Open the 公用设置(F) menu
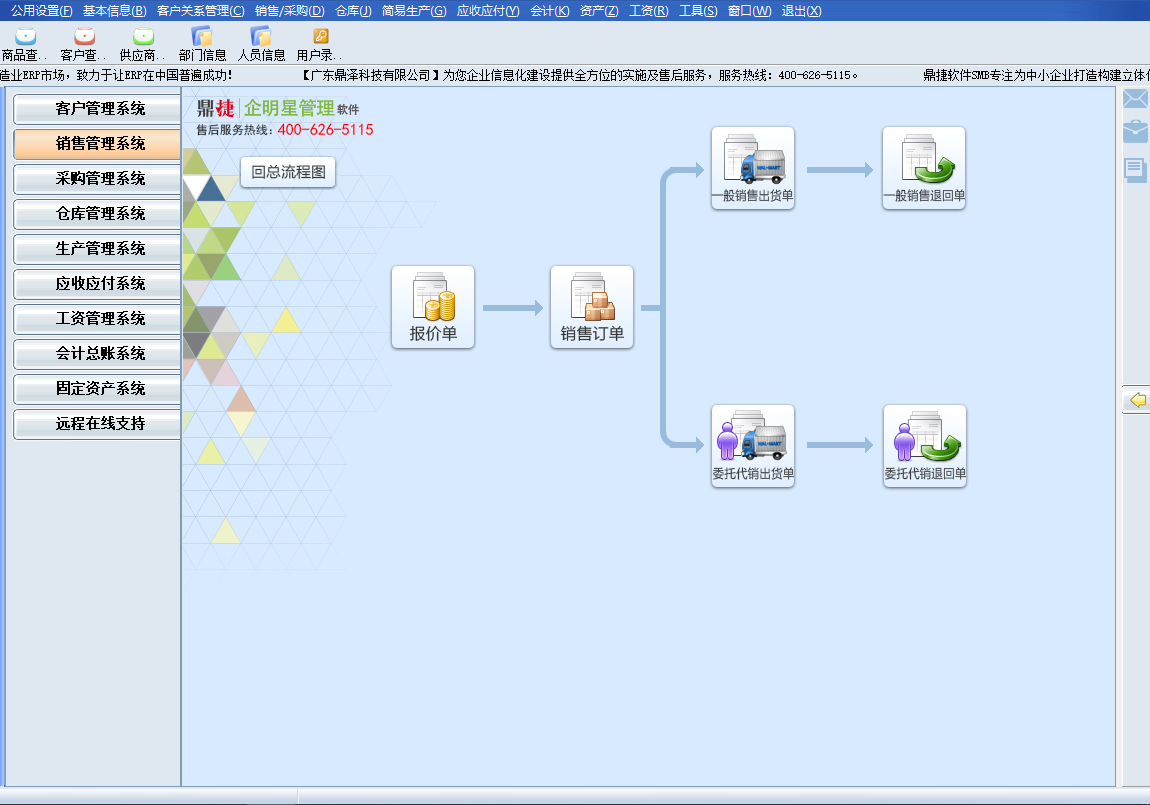This screenshot has height=805, width=1150. [41, 10]
